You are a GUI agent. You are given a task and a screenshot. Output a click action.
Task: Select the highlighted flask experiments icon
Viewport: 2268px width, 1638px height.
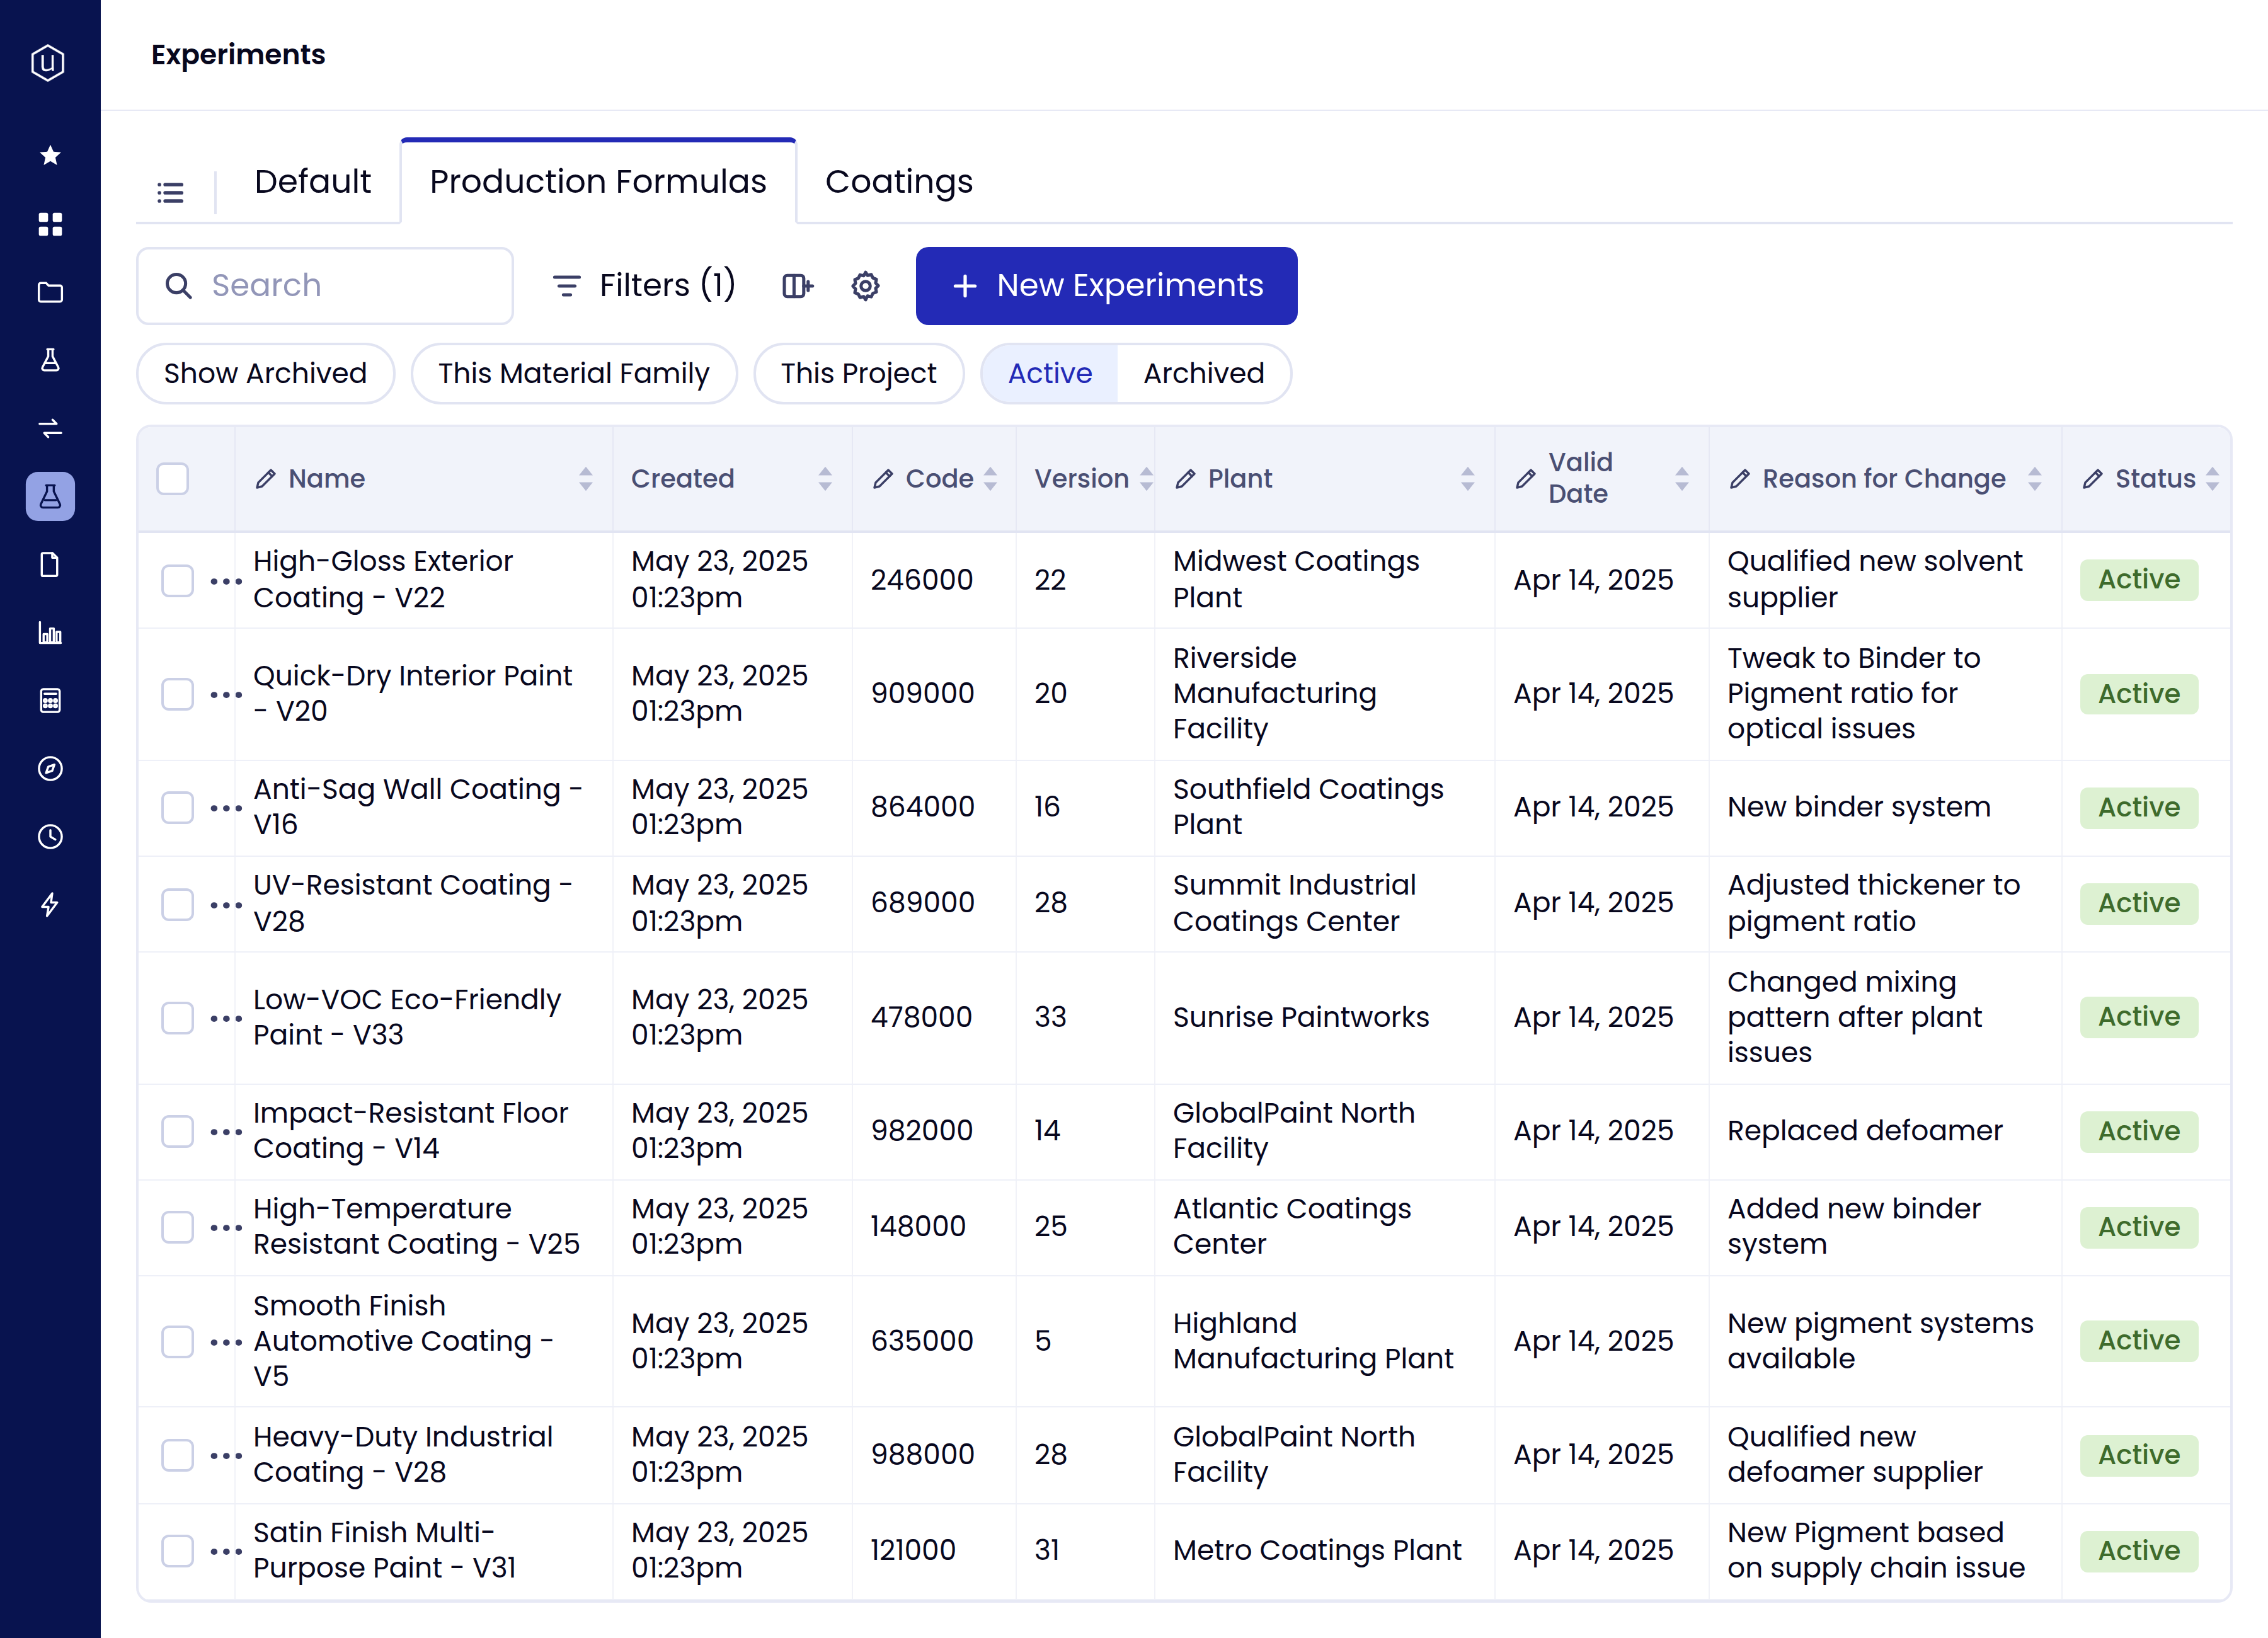point(50,496)
